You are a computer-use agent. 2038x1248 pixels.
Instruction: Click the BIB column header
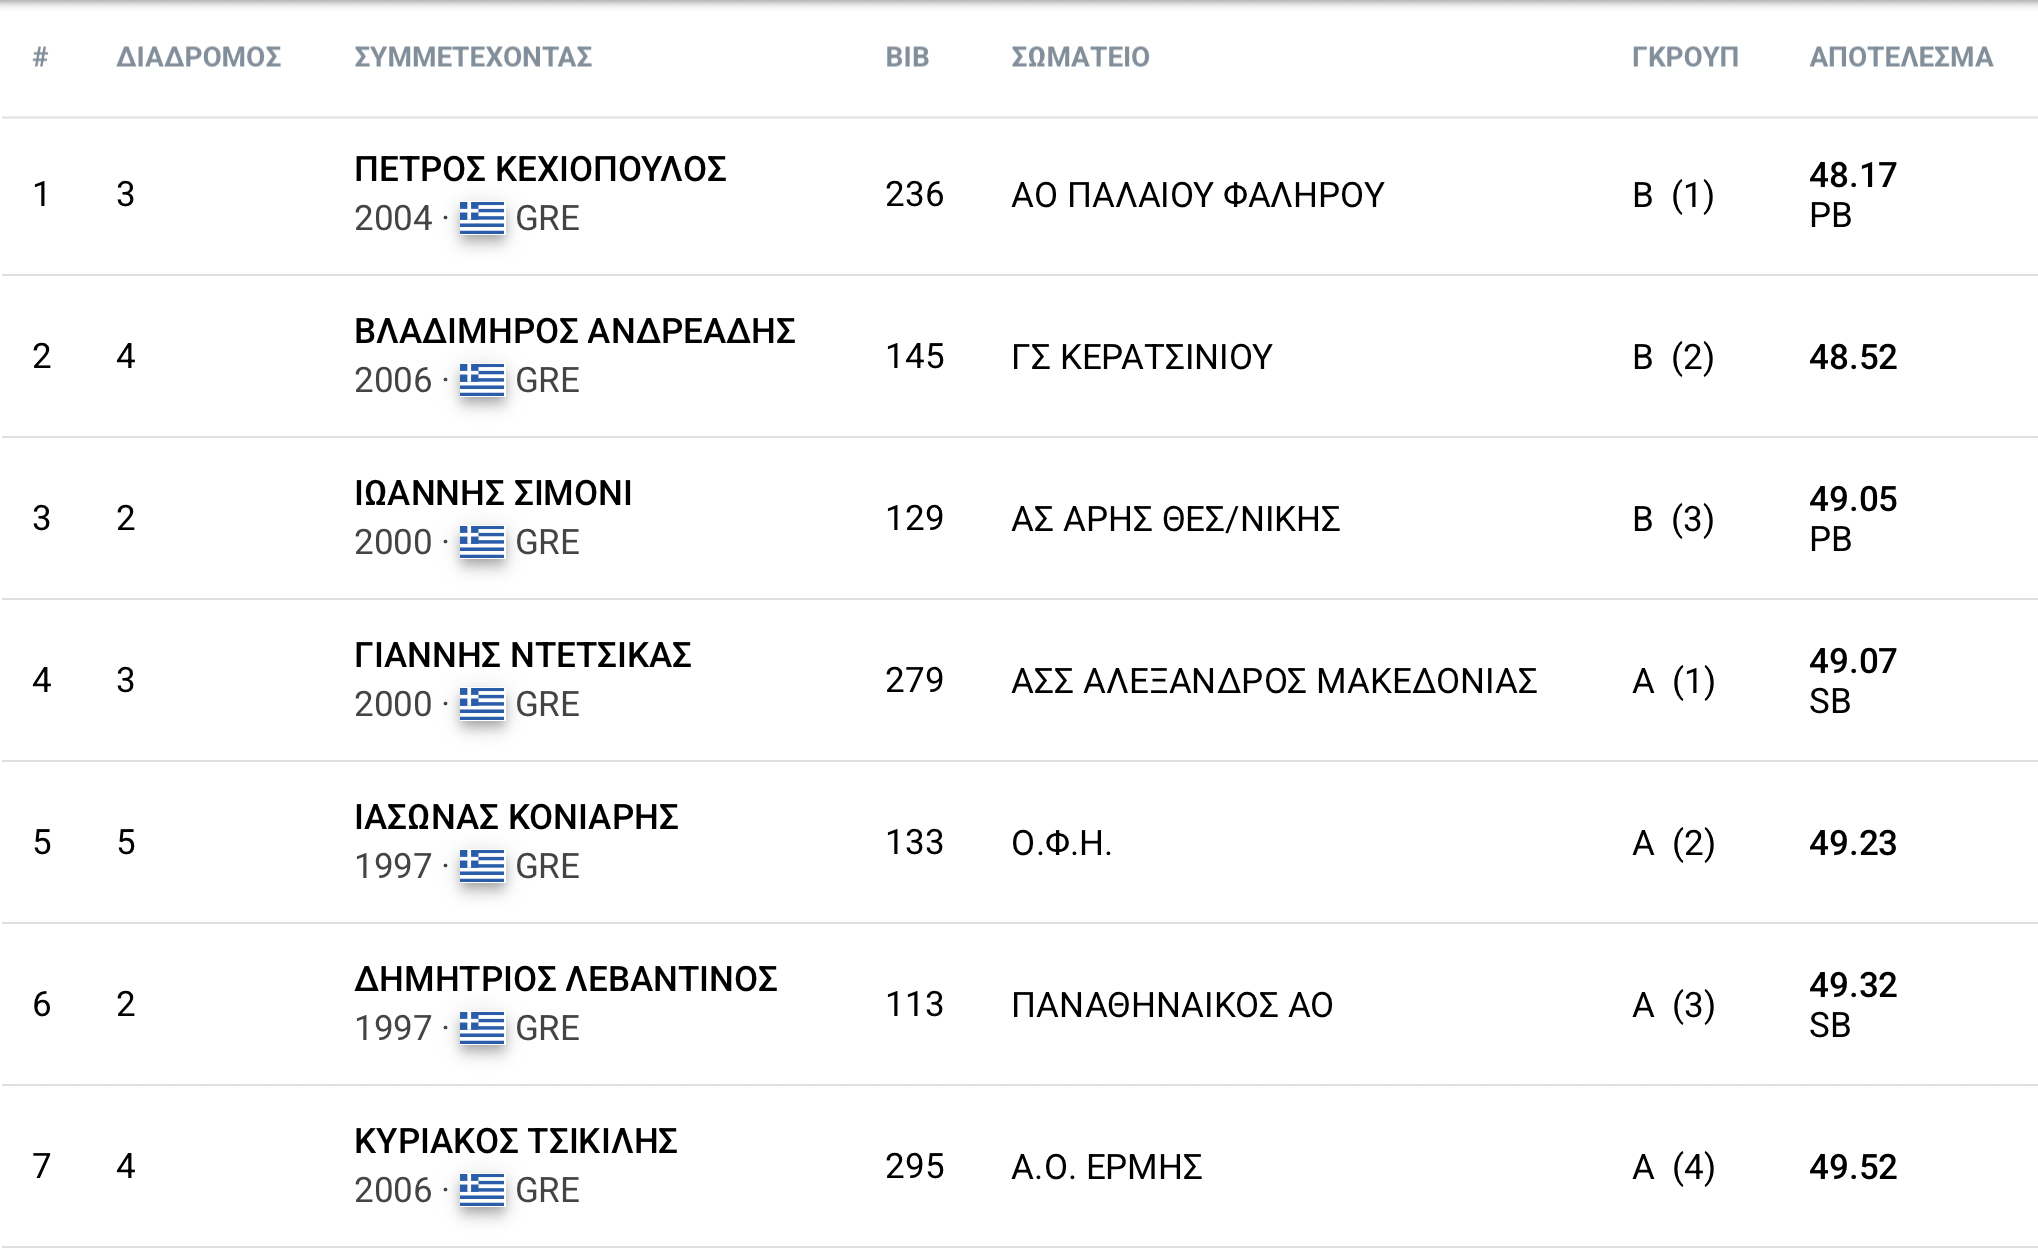(907, 57)
